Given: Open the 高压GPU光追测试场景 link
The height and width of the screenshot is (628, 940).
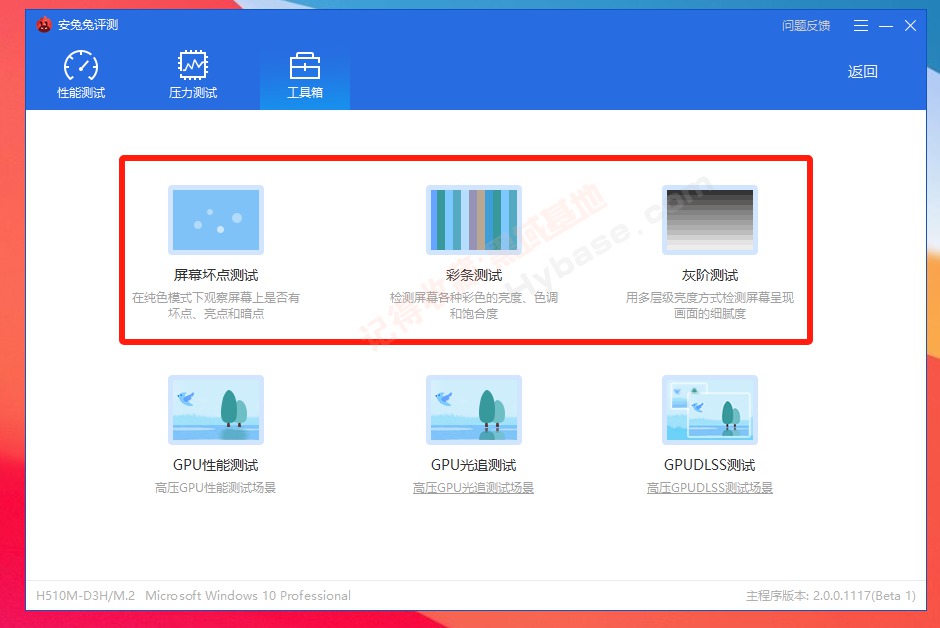Looking at the screenshot, I should [x=474, y=488].
